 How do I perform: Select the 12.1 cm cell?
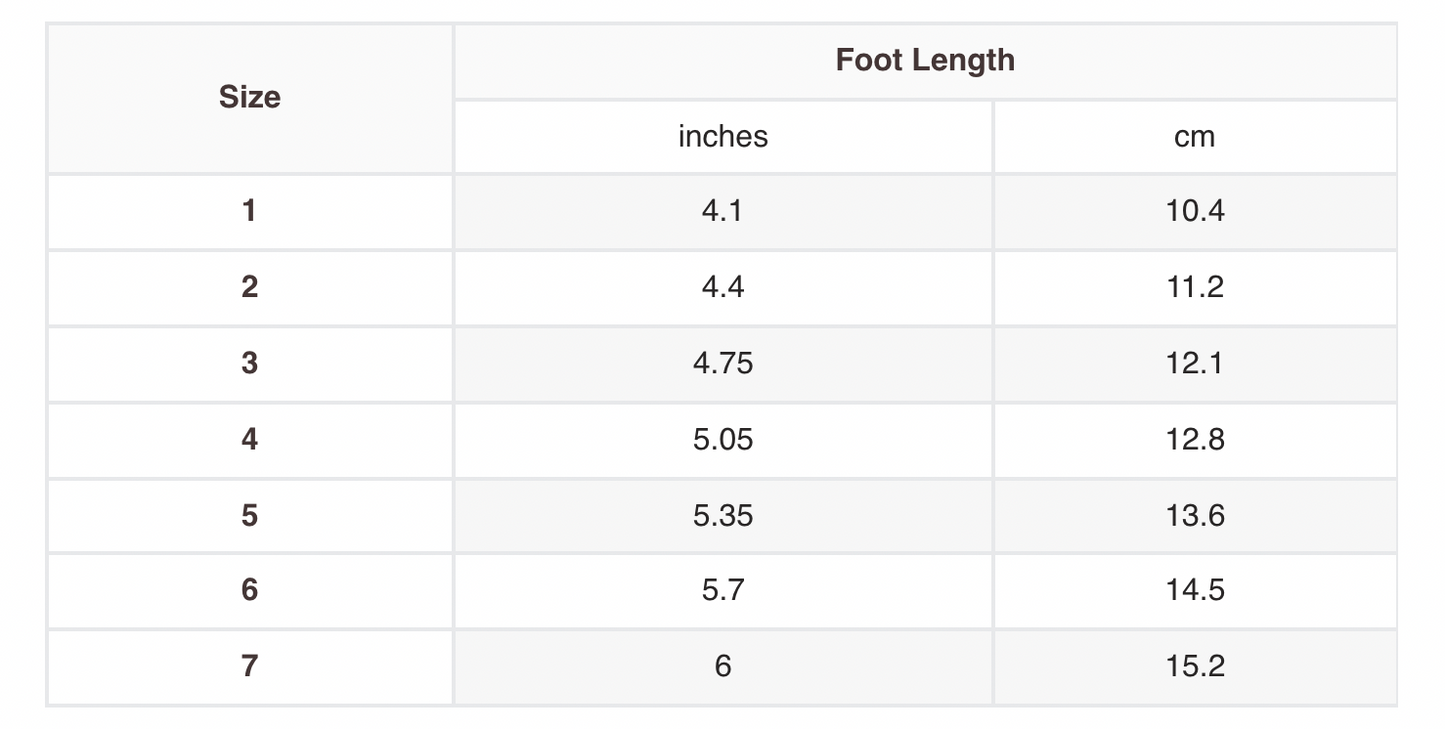pyautogui.click(x=1195, y=363)
